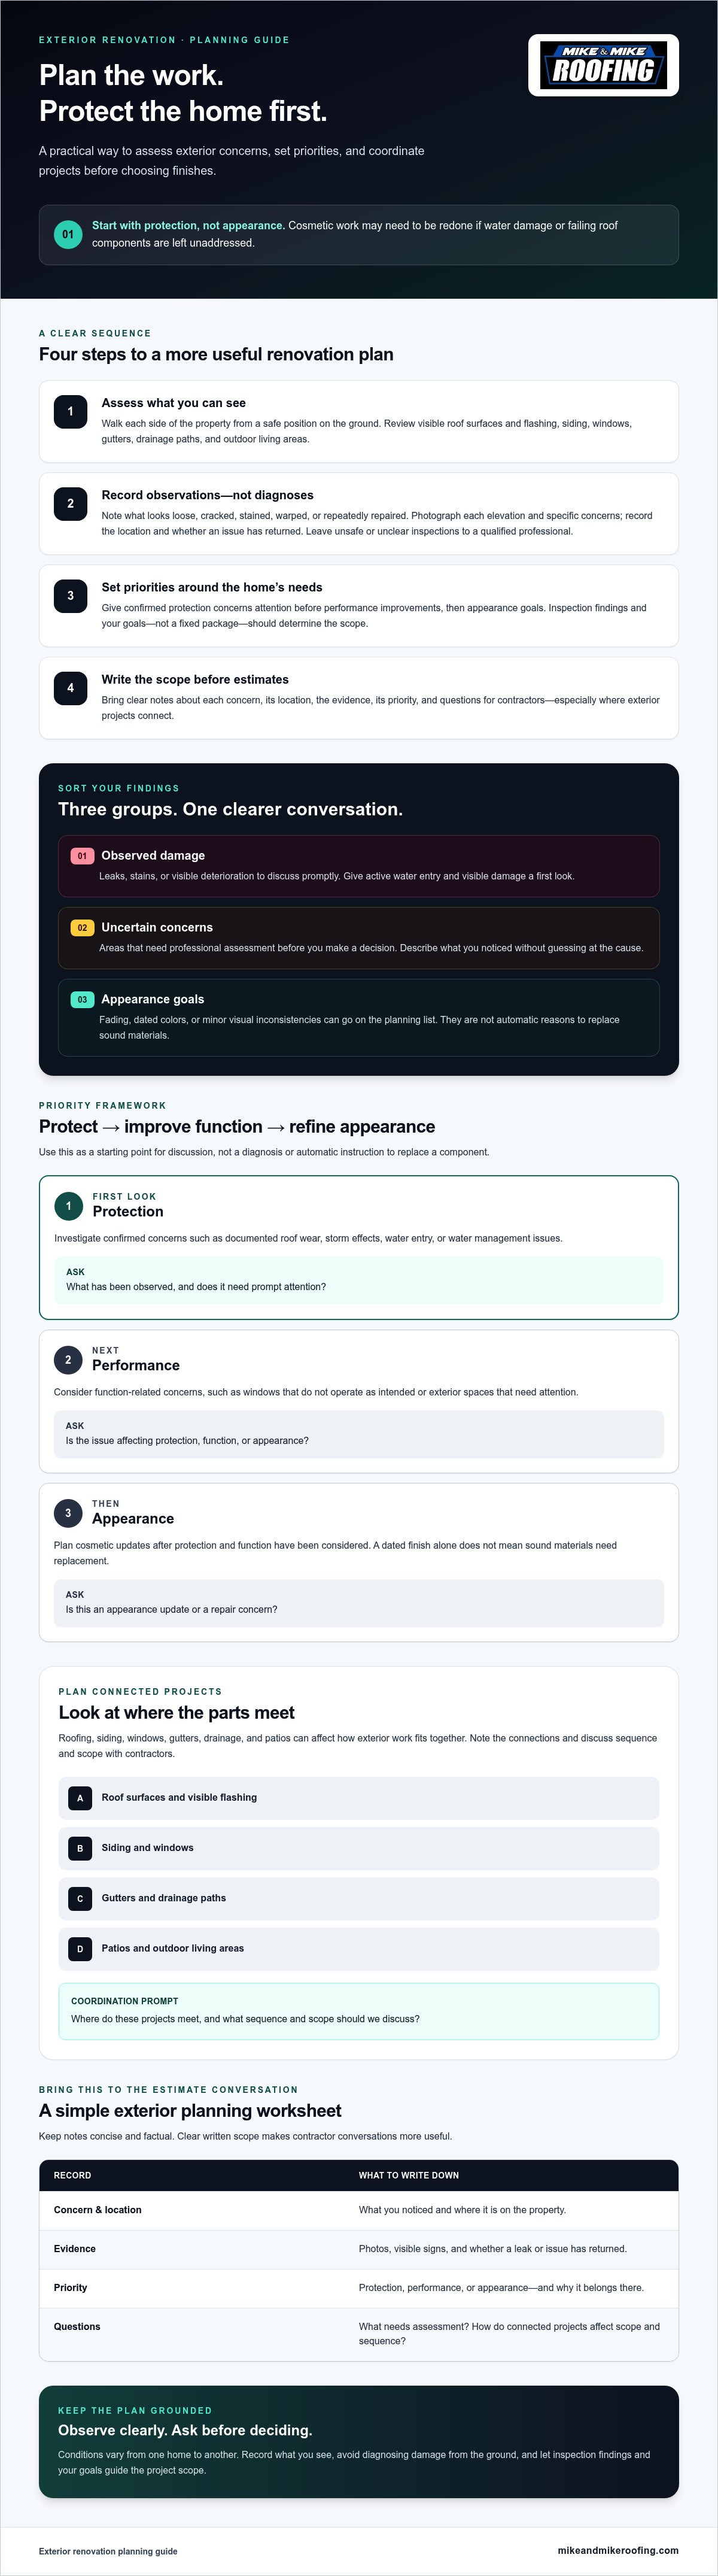
Task: Click the pink 01 Observed damage tag
Action: click(x=82, y=856)
